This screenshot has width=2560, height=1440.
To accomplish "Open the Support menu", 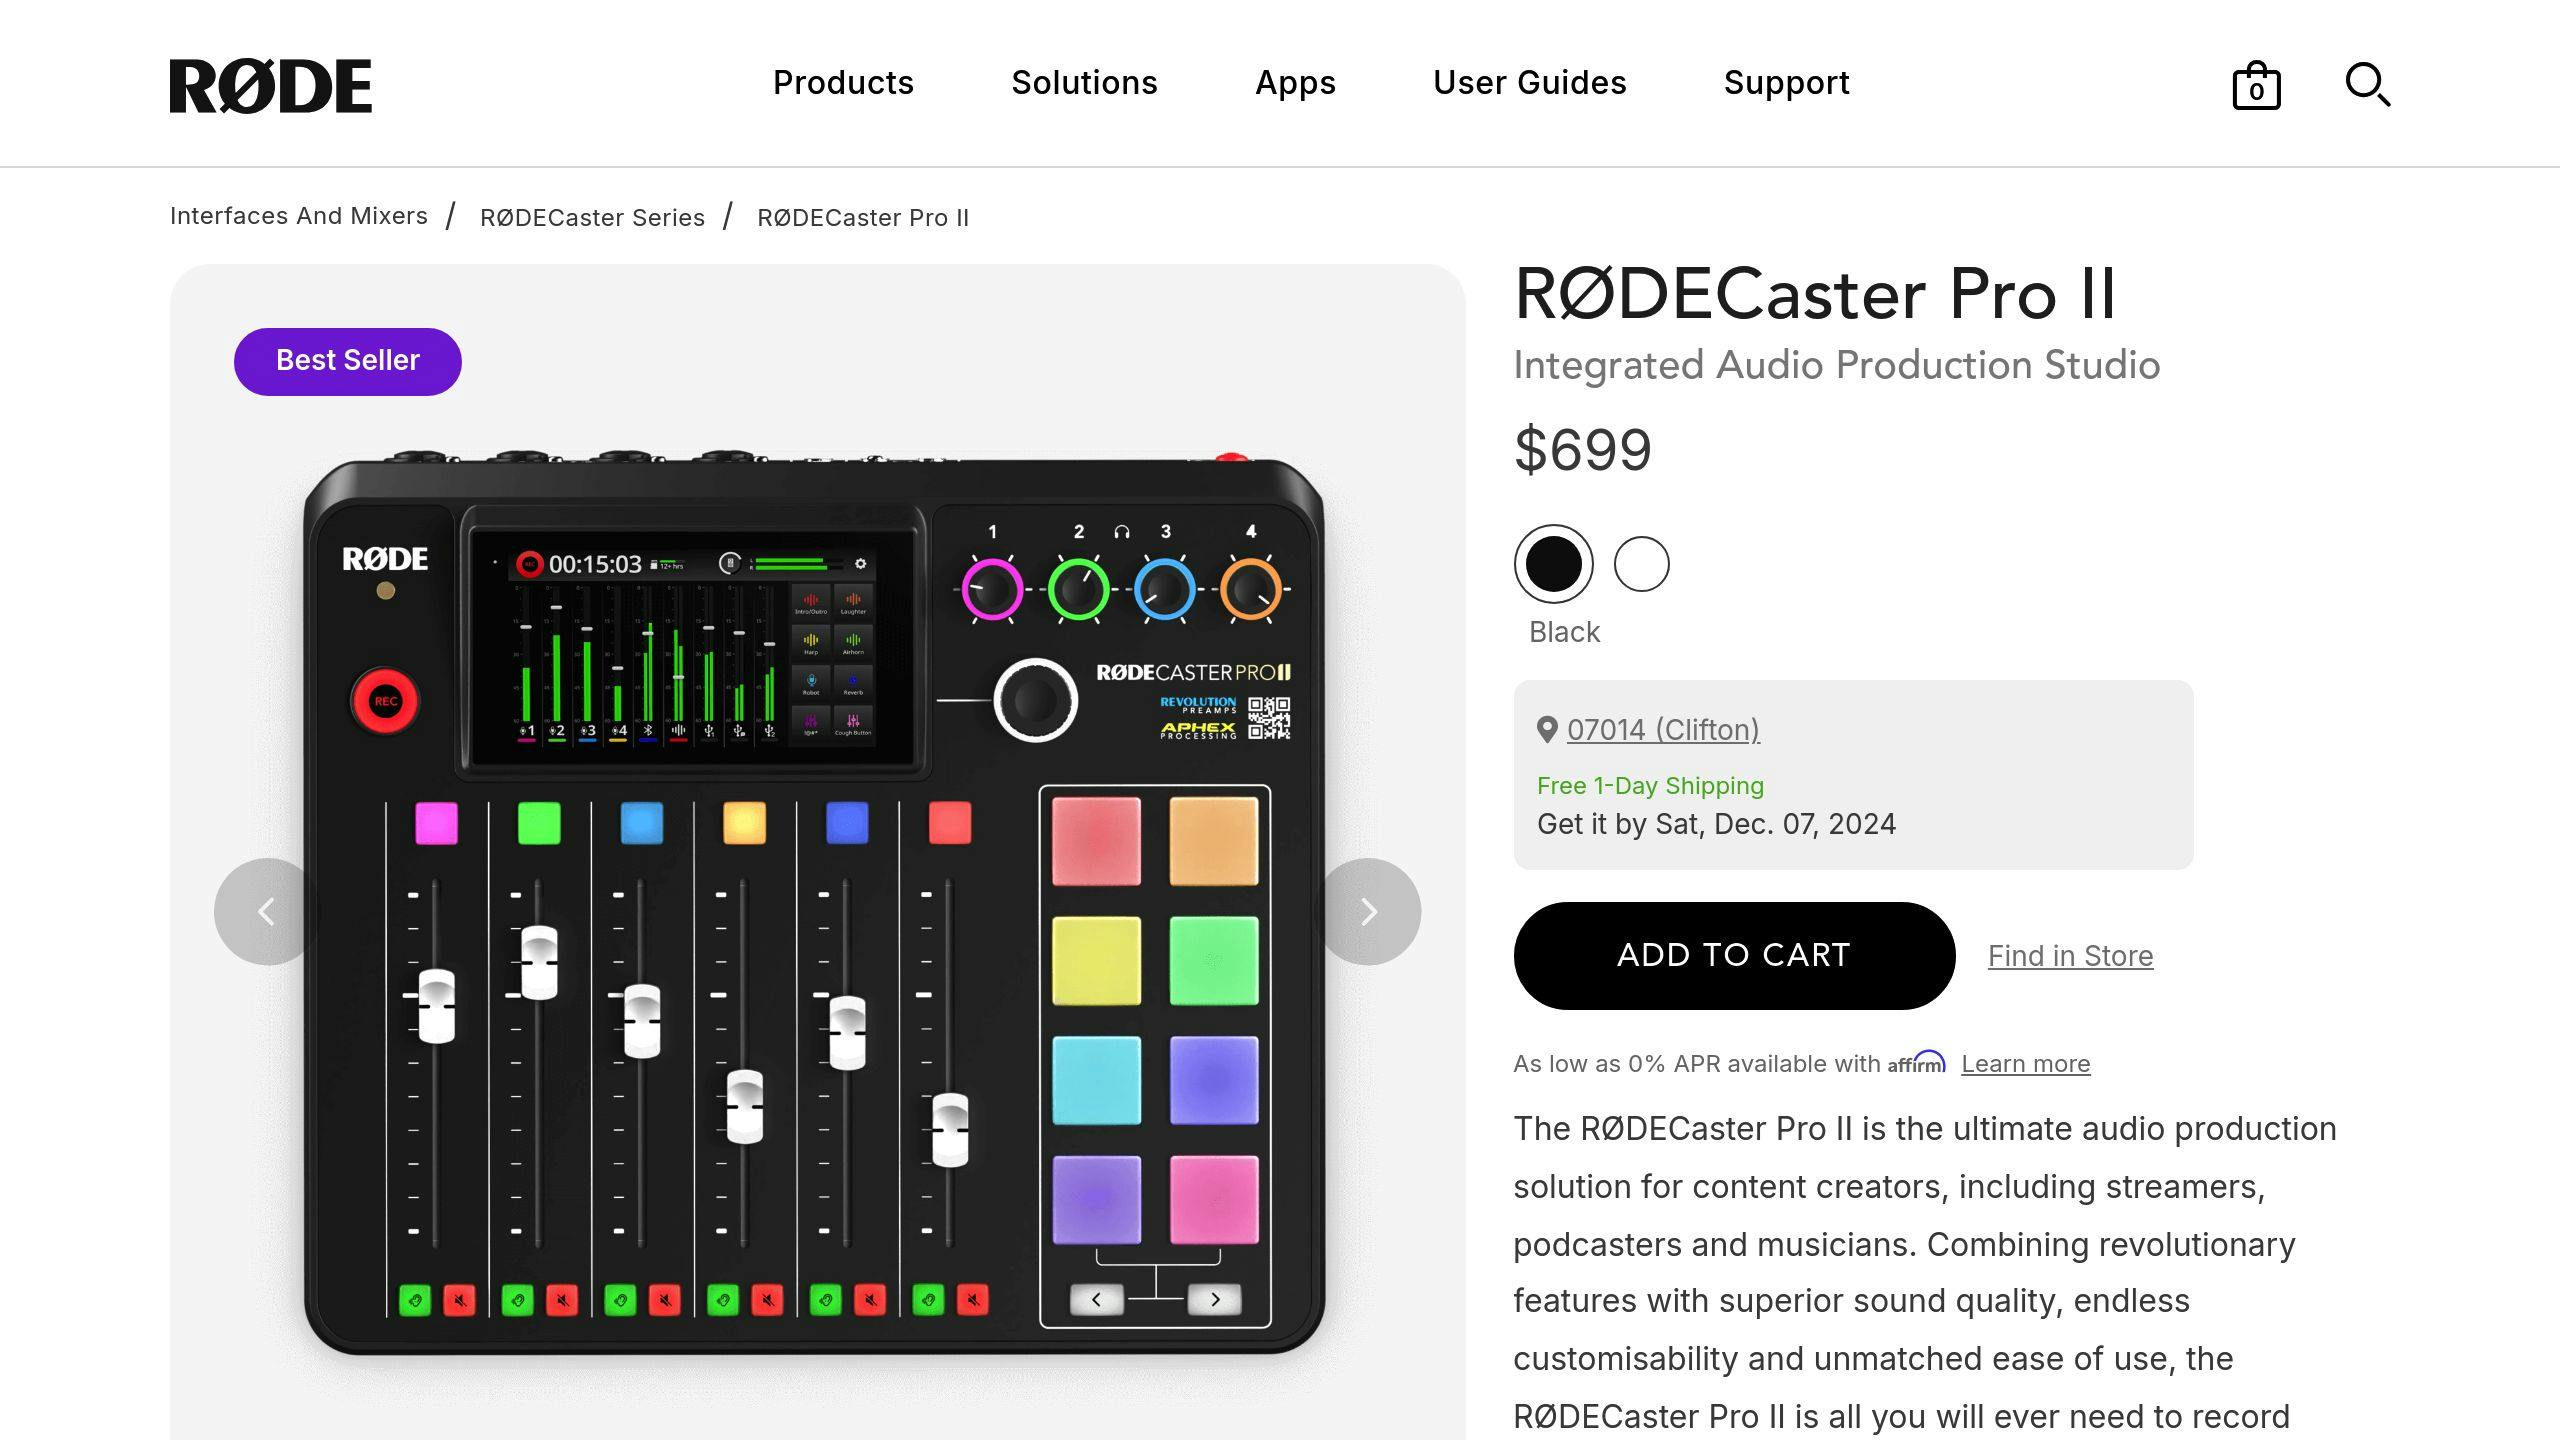I will 1786,83.
